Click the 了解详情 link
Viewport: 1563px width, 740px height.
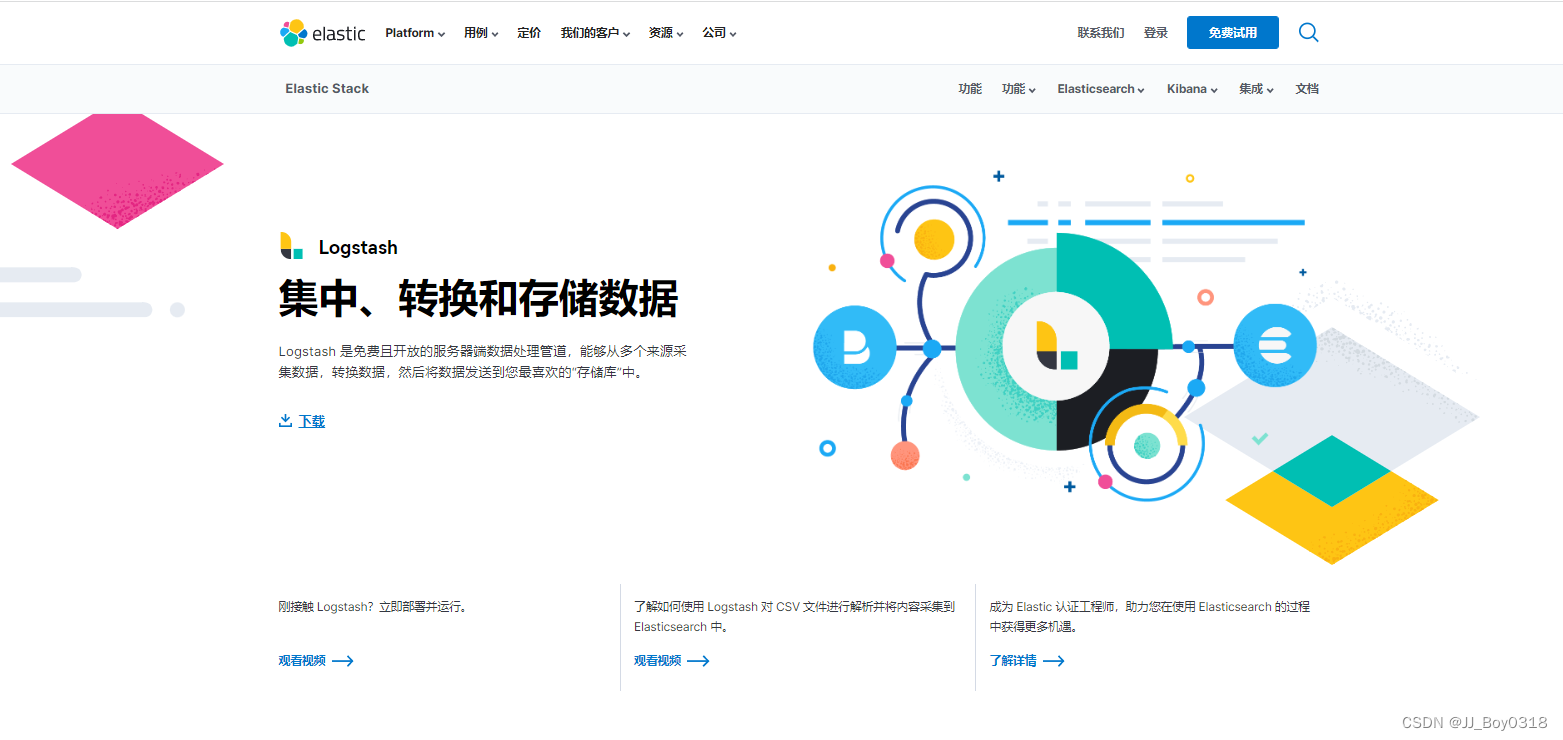coord(1013,661)
